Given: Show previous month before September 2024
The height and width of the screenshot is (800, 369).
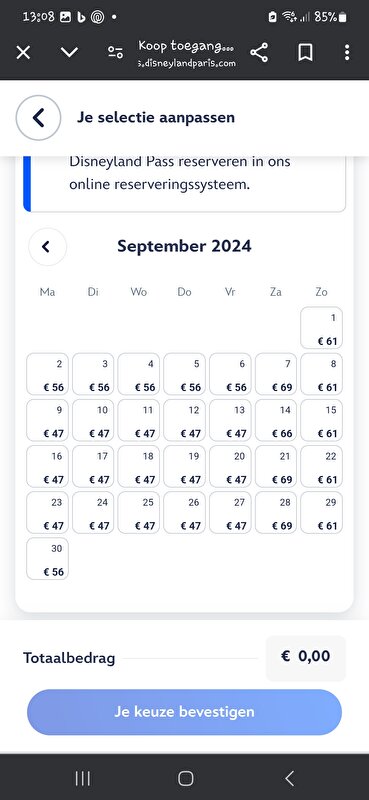Looking at the screenshot, I should tap(47, 247).
